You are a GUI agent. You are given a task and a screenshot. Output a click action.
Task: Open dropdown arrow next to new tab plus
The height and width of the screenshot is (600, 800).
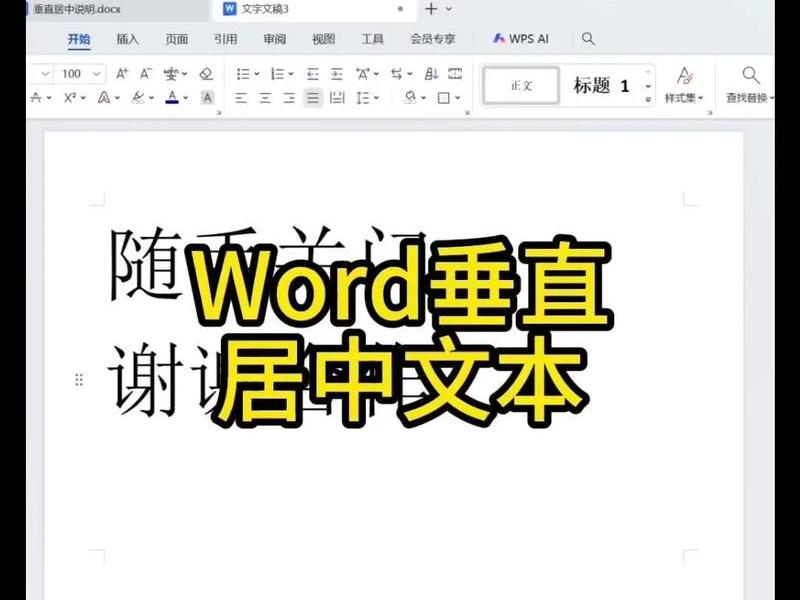tap(449, 9)
